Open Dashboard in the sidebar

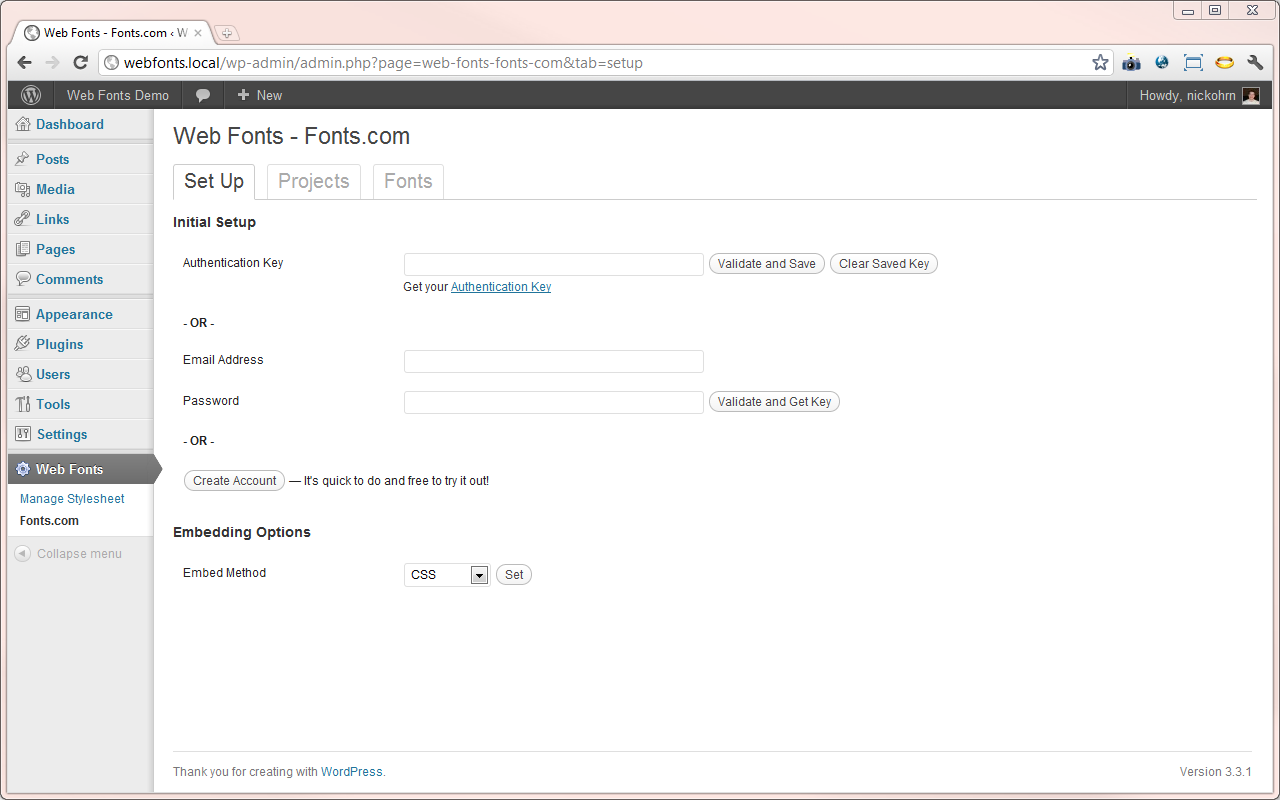(70, 124)
